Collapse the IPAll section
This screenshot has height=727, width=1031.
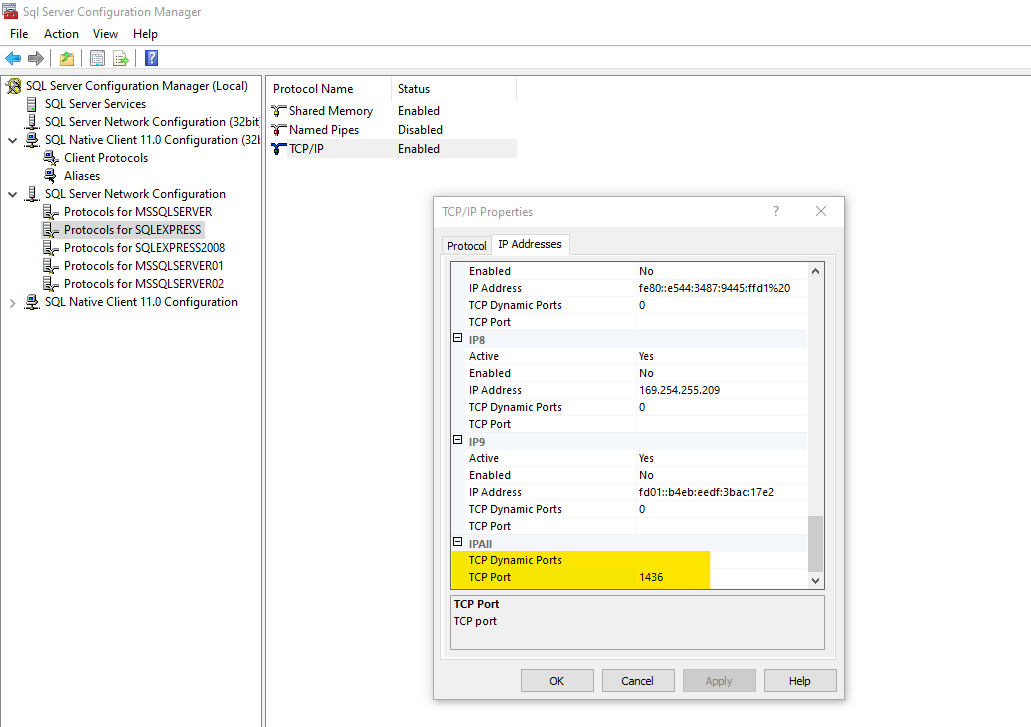(x=458, y=543)
